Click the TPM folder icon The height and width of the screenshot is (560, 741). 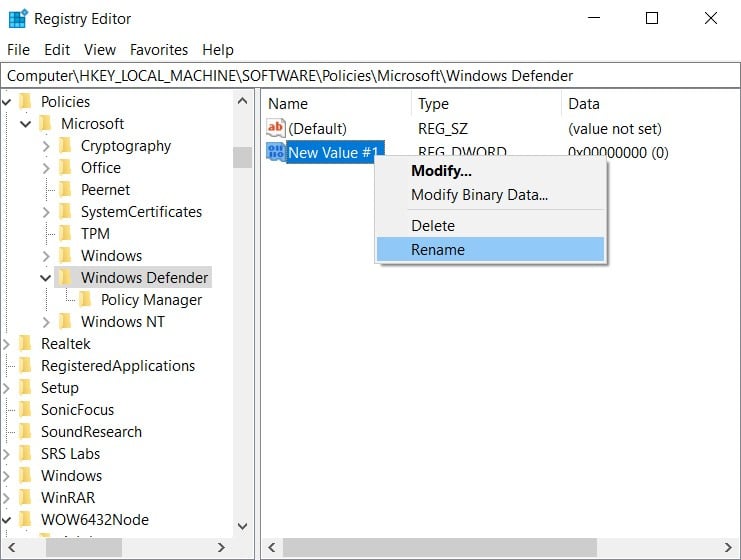tap(65, 233)
